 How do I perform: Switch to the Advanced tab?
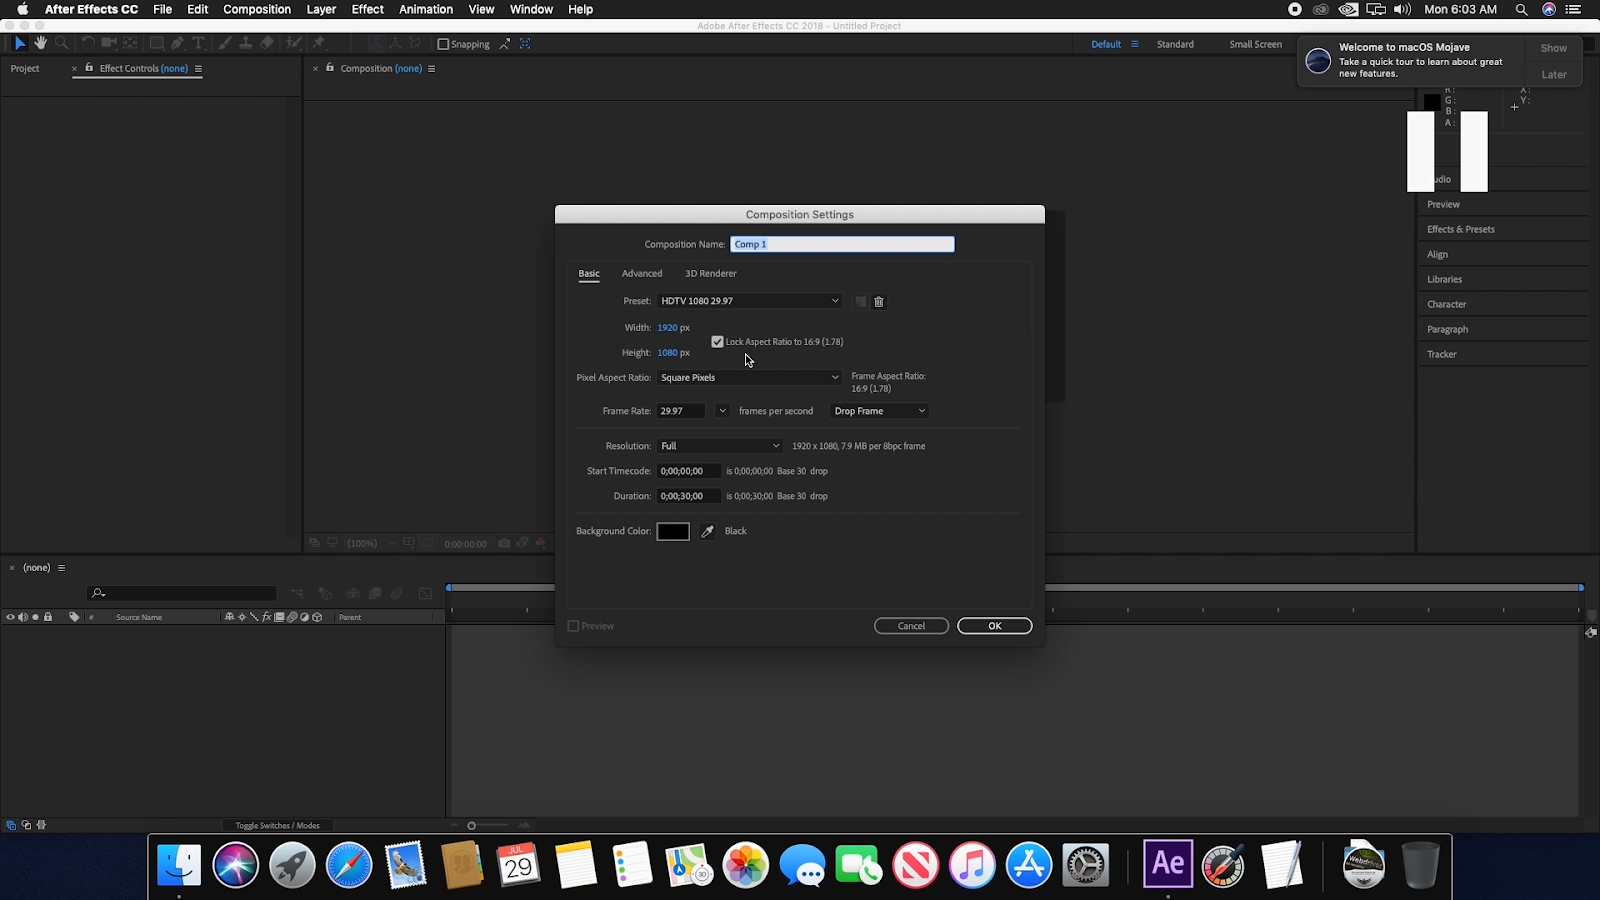642,273
